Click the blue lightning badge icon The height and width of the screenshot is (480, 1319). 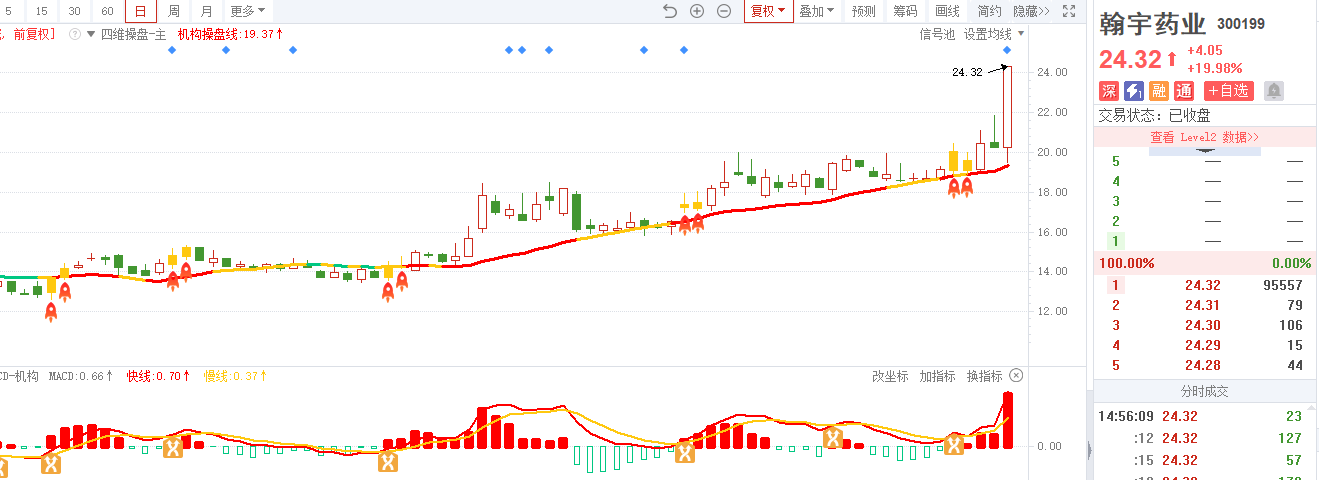(x=1134, y=91)
